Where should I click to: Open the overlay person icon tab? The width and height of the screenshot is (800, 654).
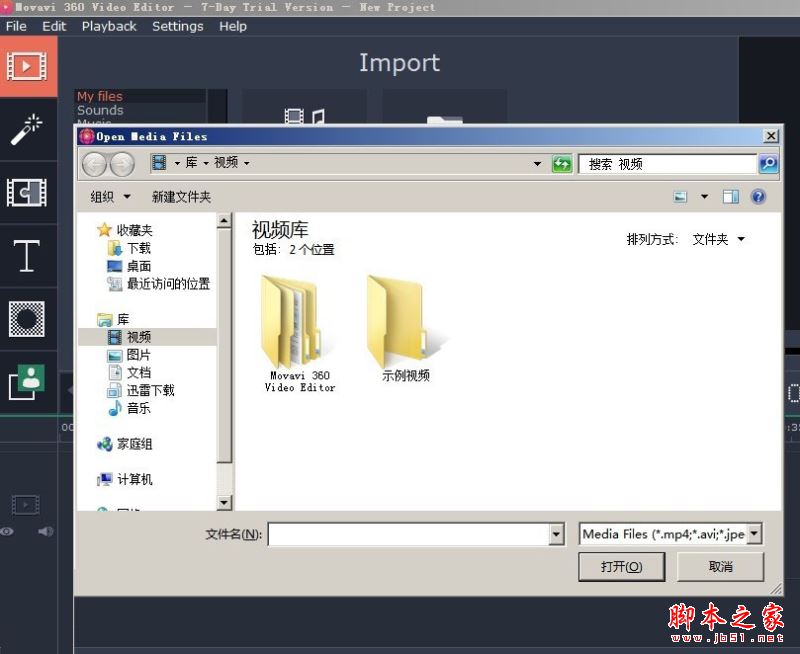[28, 382]
